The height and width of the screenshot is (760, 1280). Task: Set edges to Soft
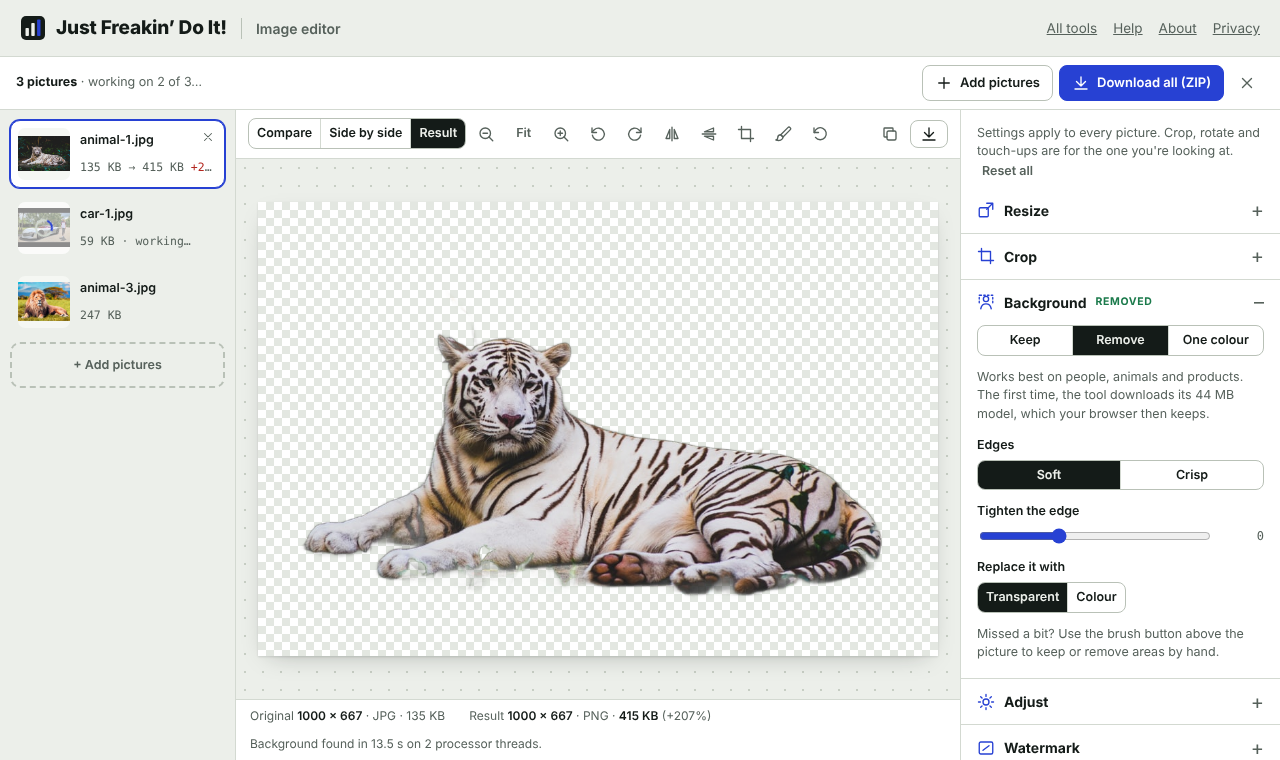(1049, 475)
